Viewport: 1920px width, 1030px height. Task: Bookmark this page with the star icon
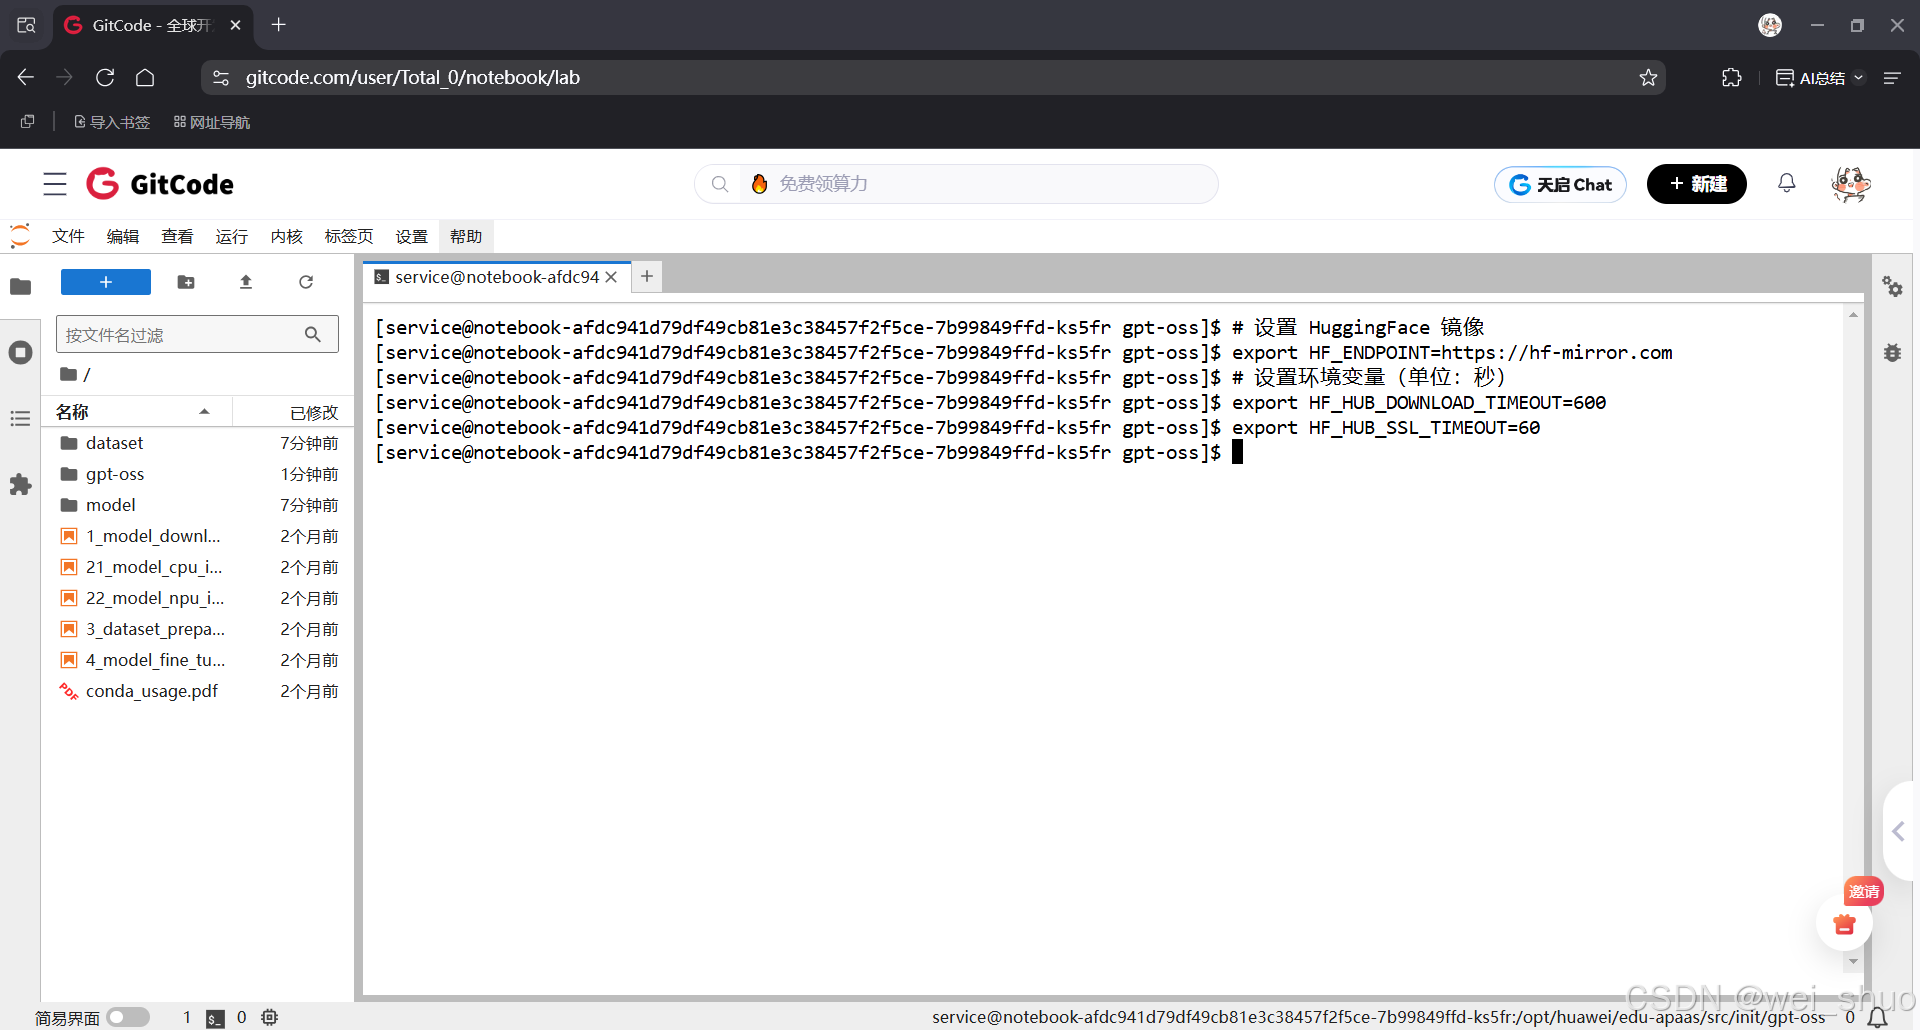(1648, 77)
